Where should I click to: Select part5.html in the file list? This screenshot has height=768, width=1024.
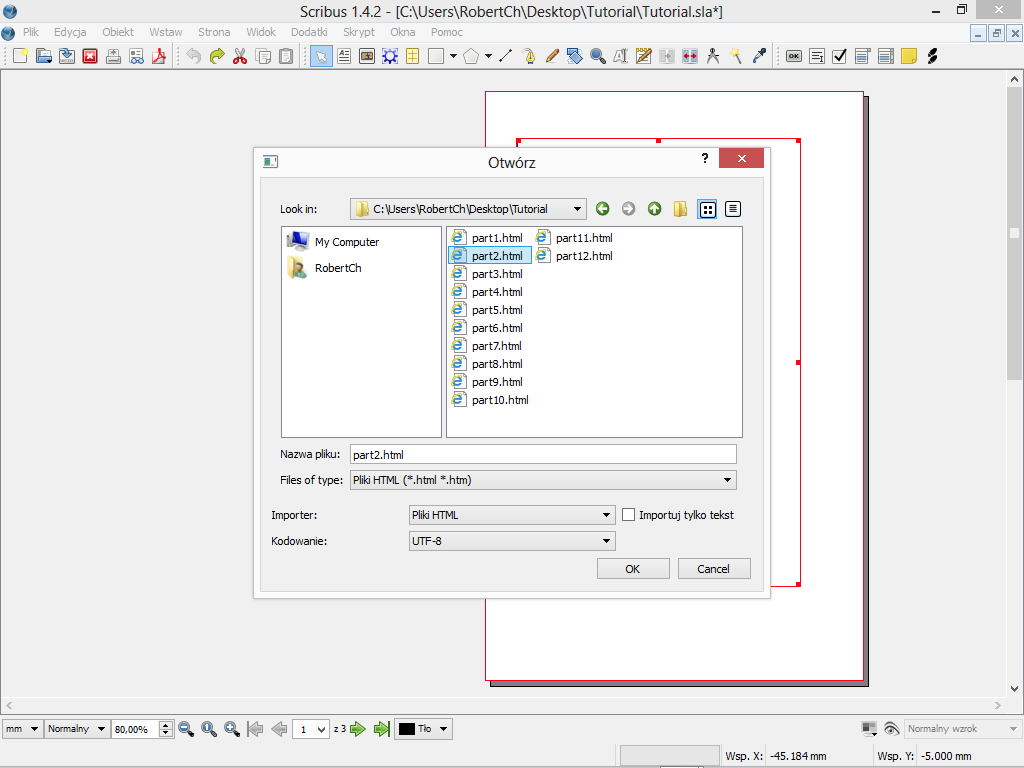coord(496,310)
